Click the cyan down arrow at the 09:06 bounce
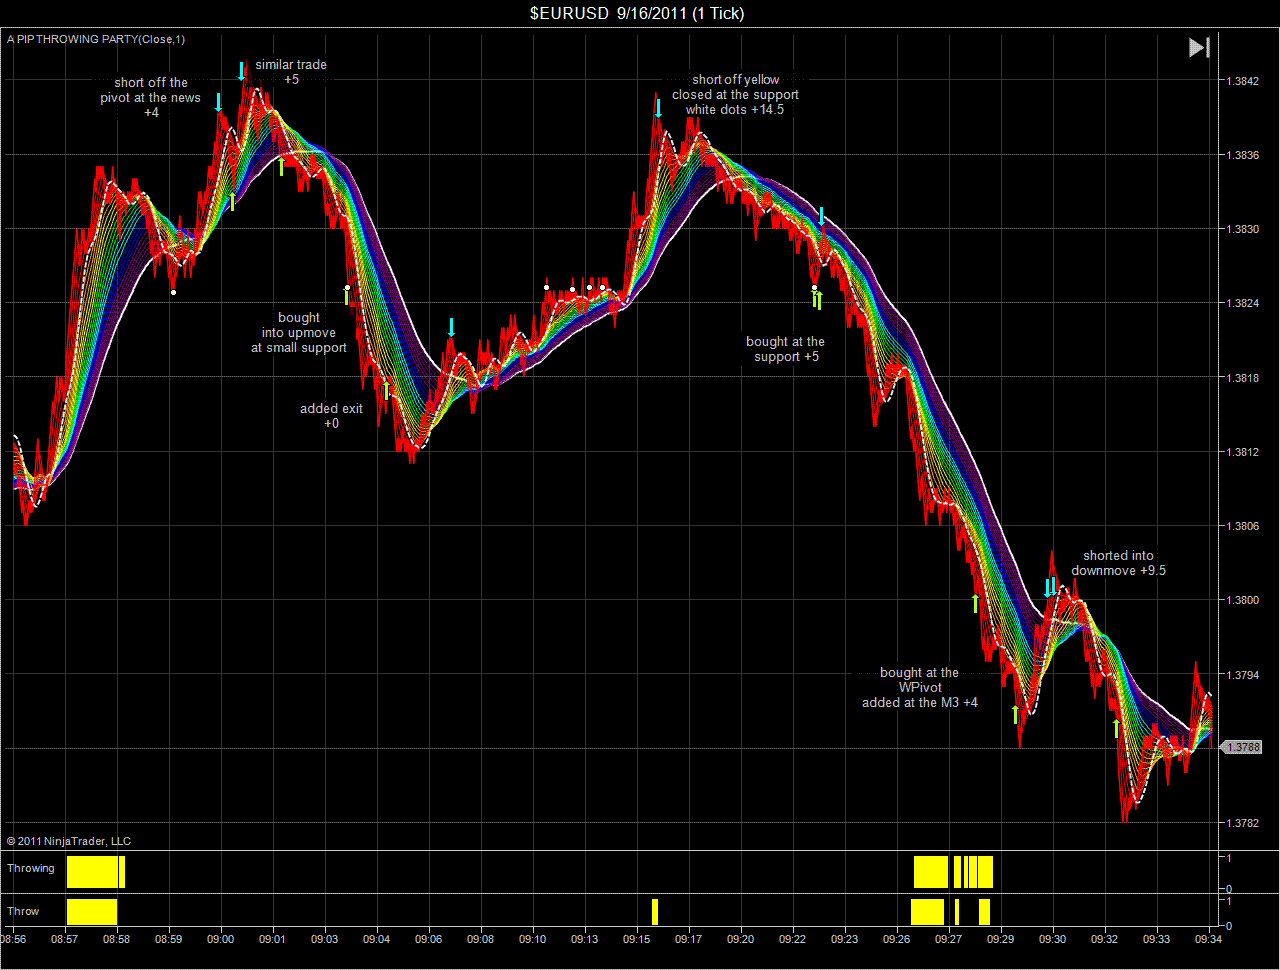The height and width of the screenshot is (970, 1280). [x=451, y=327]
